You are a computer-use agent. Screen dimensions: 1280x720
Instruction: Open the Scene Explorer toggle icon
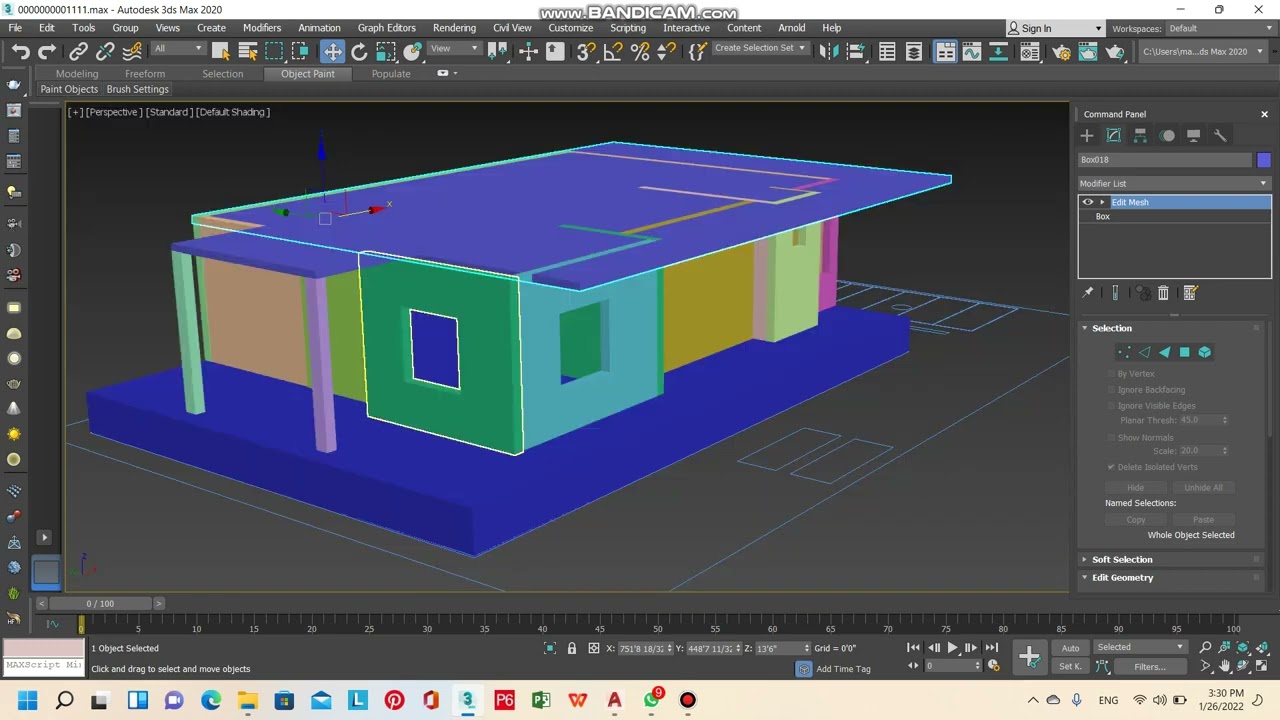click(x=887, y=52)
